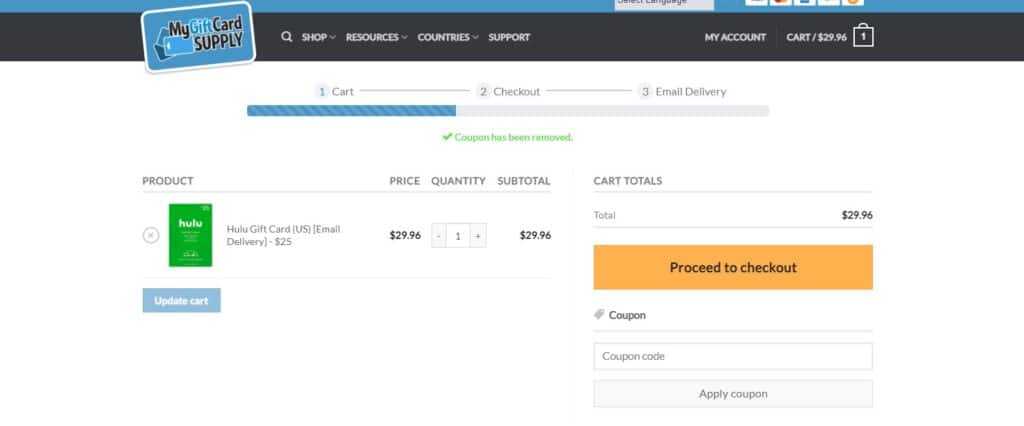
Task: Remove Hulu gift card with X icon
Action: (151, 235)
